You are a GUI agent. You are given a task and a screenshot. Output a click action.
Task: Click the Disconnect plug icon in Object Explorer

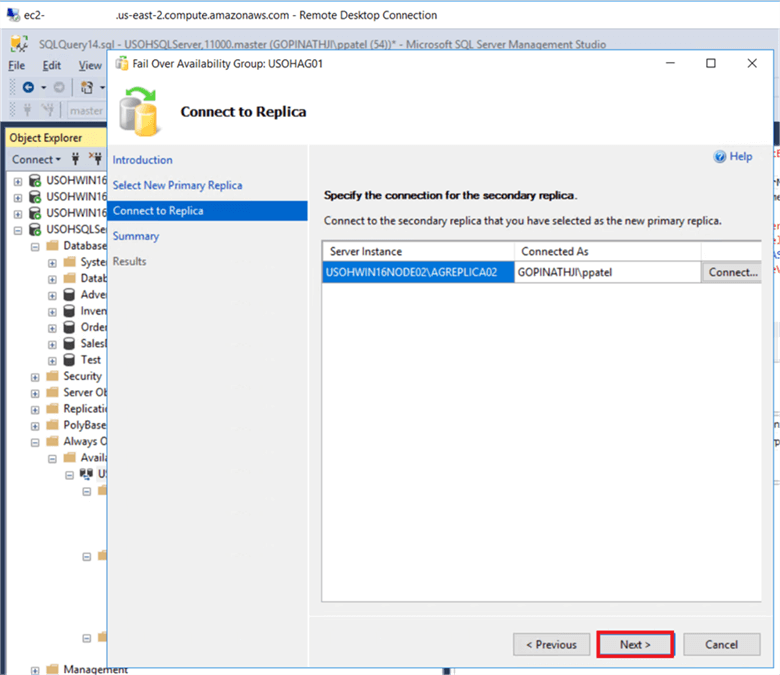click(96, 159)
